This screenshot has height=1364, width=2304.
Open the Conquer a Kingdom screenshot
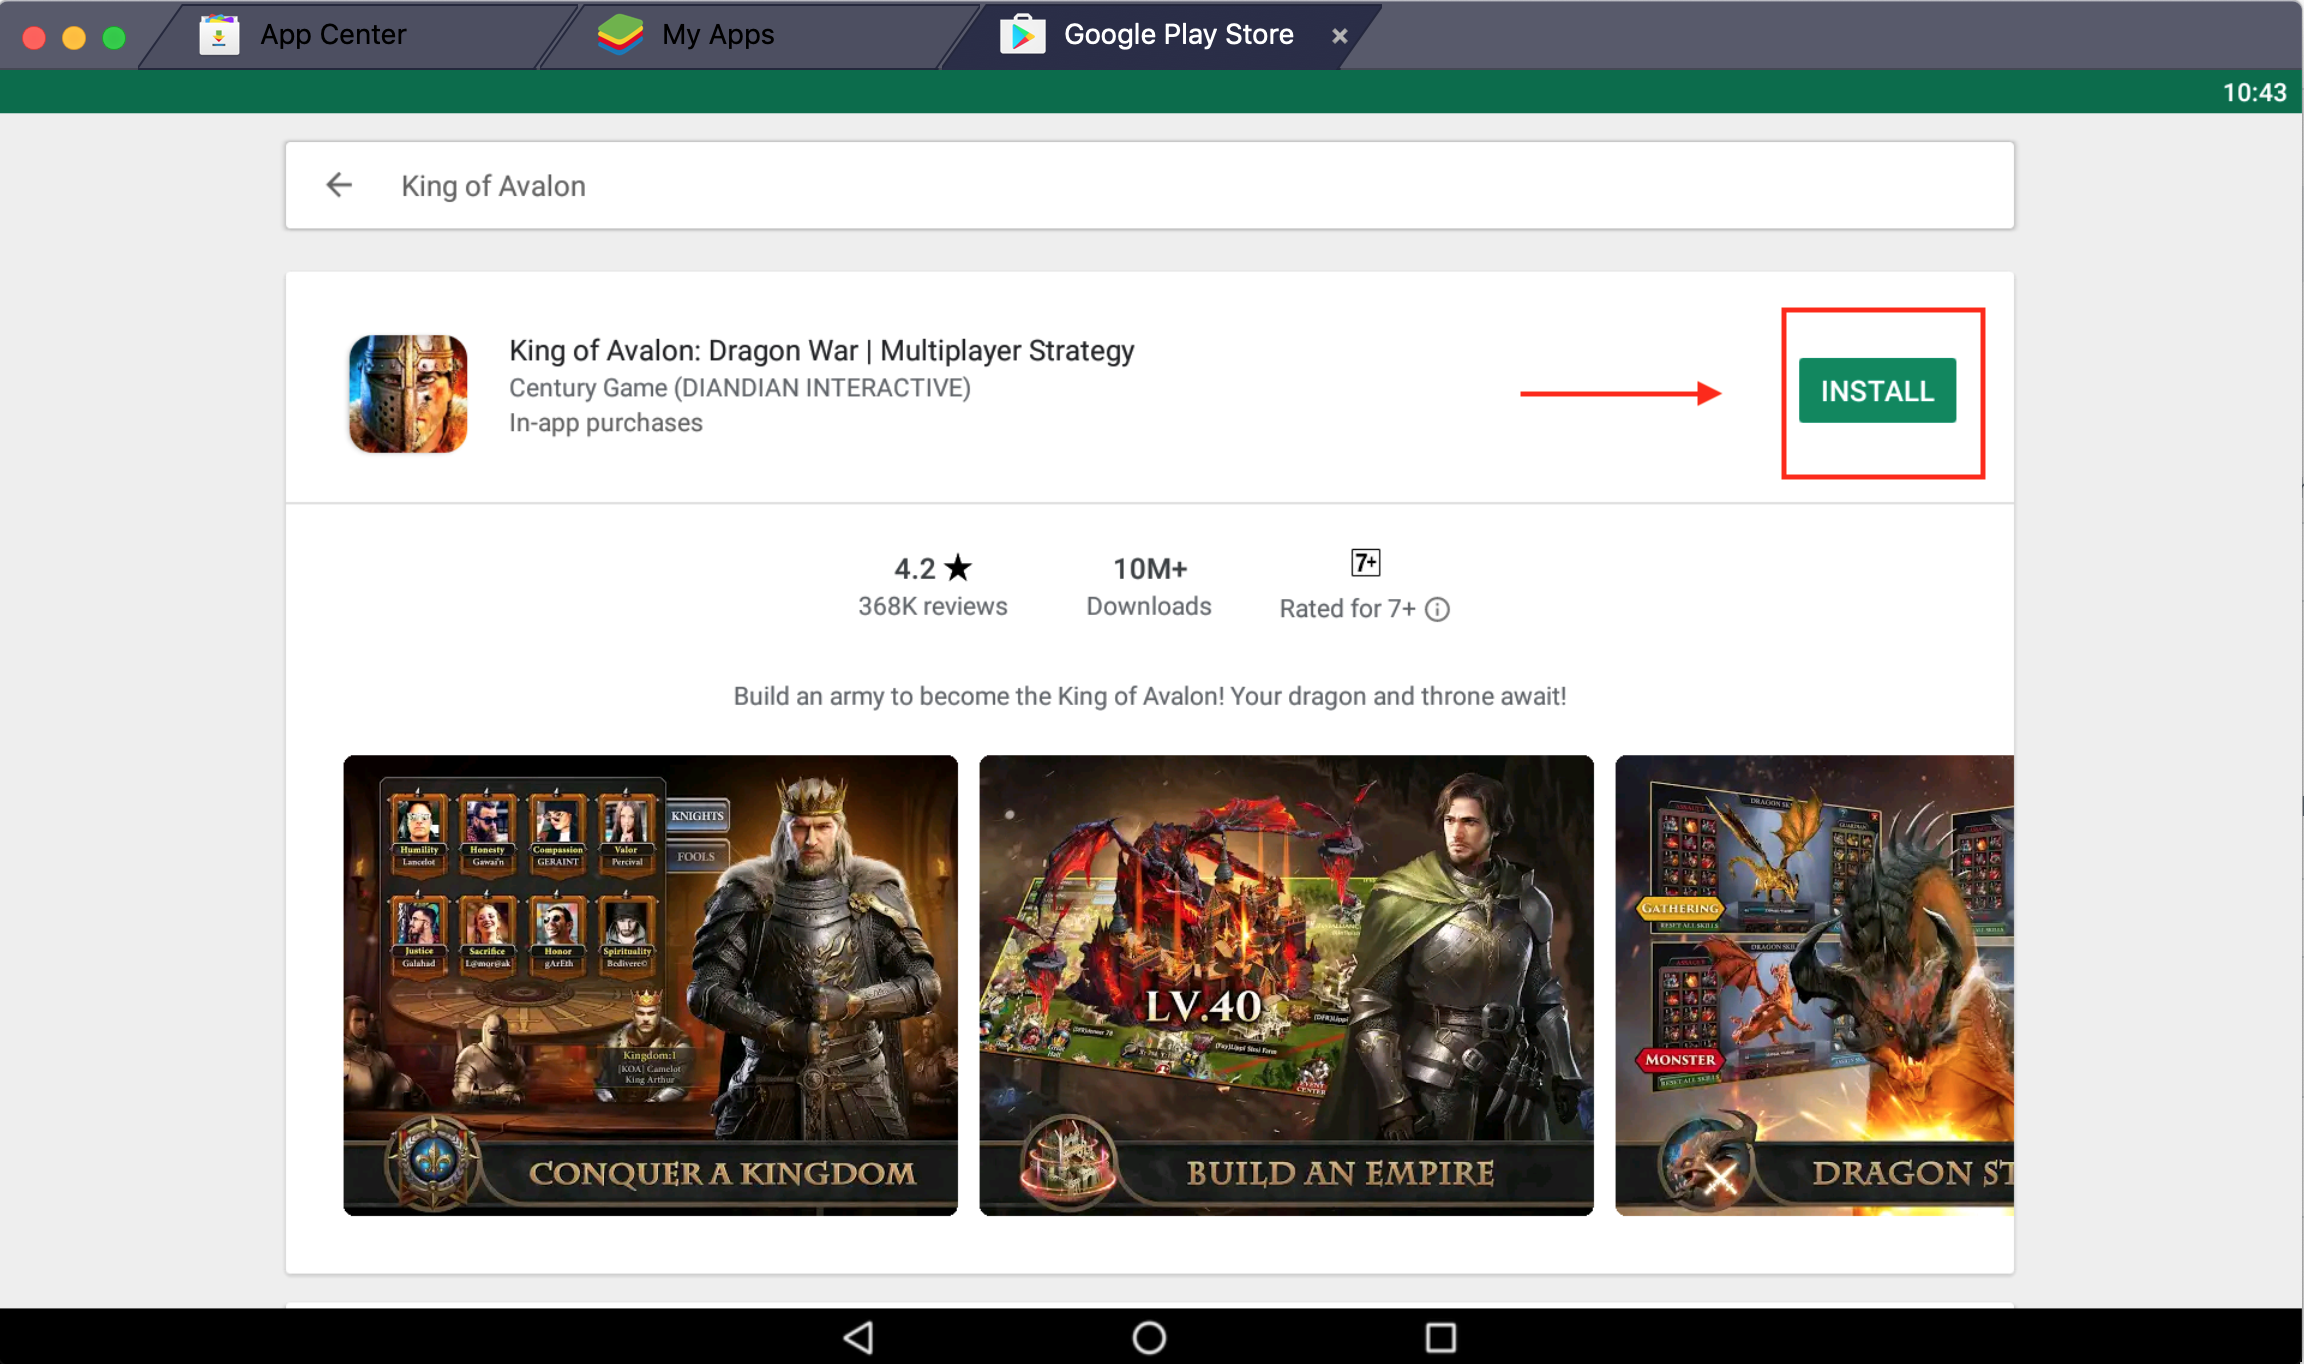(x=650, y=985)
